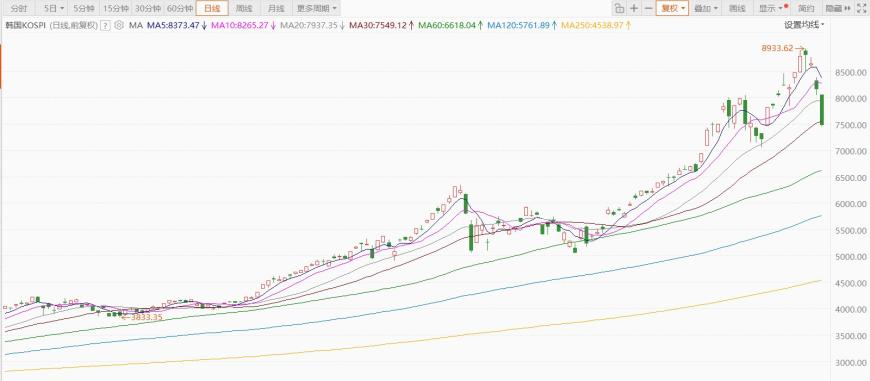Click the 画线 drawing tool button
870x381 pixels.
click(x=737, y=8)
